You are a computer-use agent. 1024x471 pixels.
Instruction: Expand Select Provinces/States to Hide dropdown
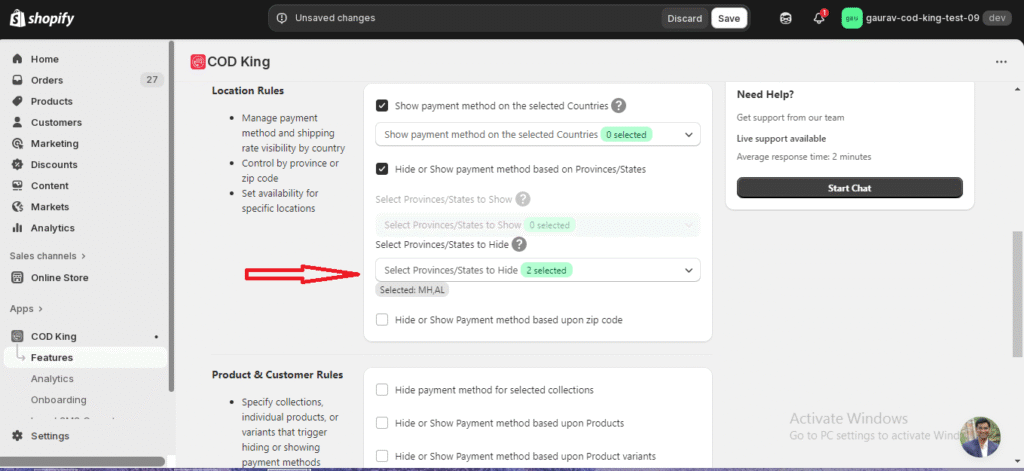pyautogui.click(x=537, y=270)
